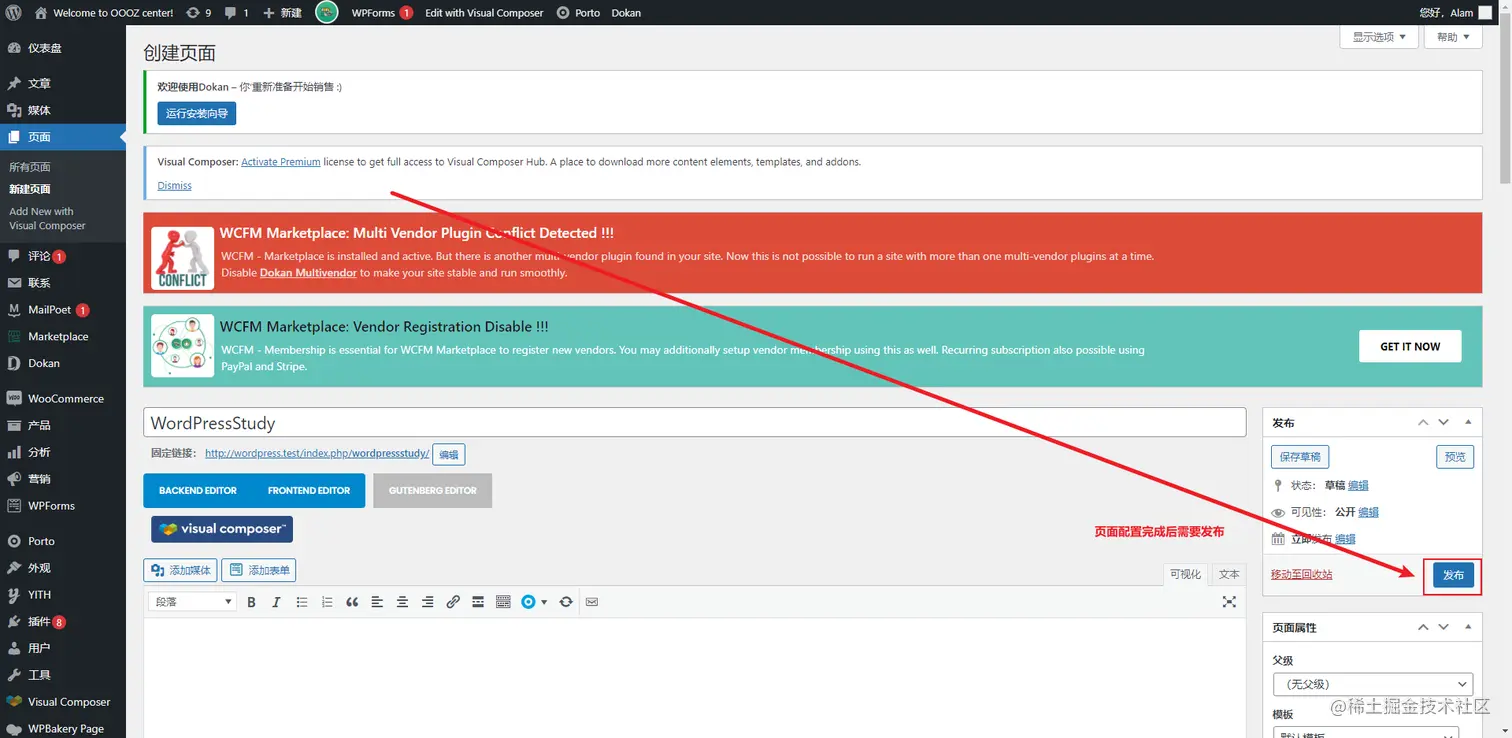Insert a bulleted list
This screenshot has height=738, width=1512.
coord(302,602)
